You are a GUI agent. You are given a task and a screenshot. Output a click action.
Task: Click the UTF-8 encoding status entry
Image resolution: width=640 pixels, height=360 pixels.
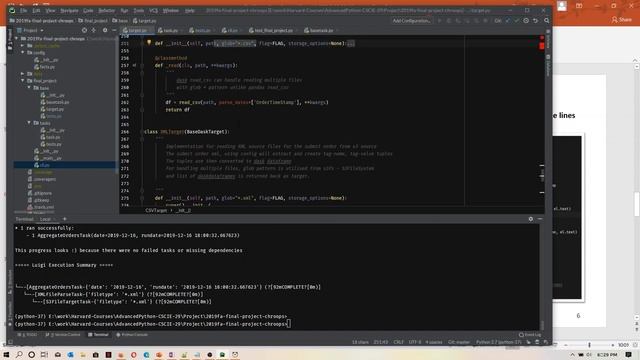pos(414,342)
